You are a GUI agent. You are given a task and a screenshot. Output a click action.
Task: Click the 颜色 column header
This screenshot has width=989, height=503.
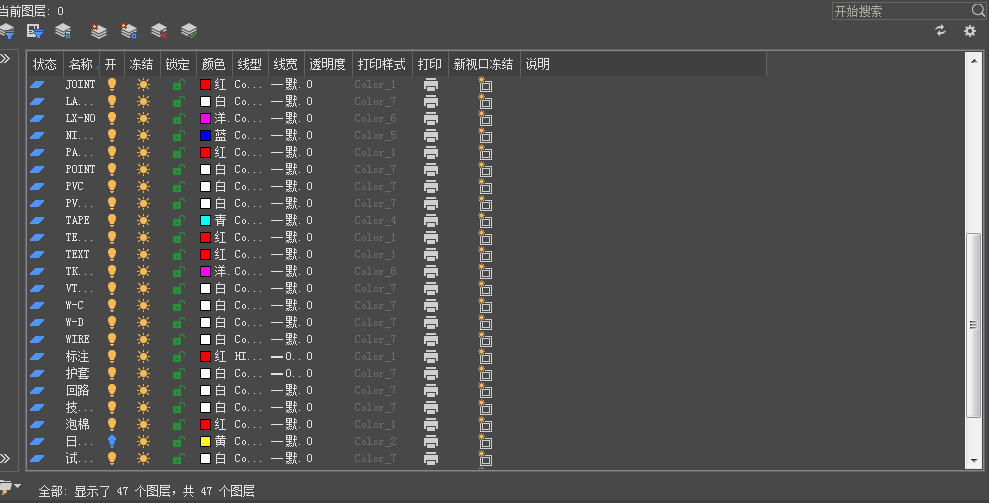click(214, 64)
